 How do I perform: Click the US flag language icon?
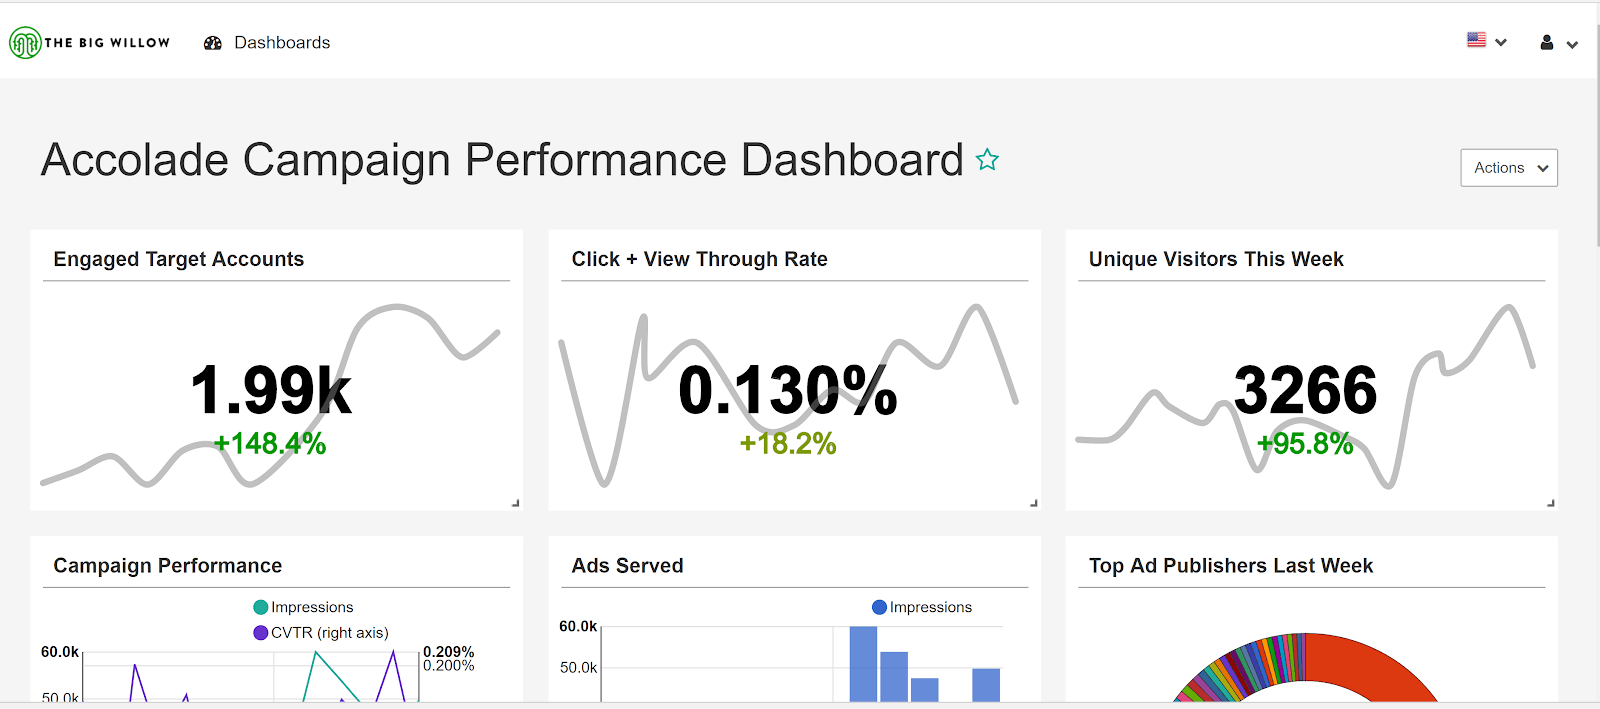(x=1476, y=40)
